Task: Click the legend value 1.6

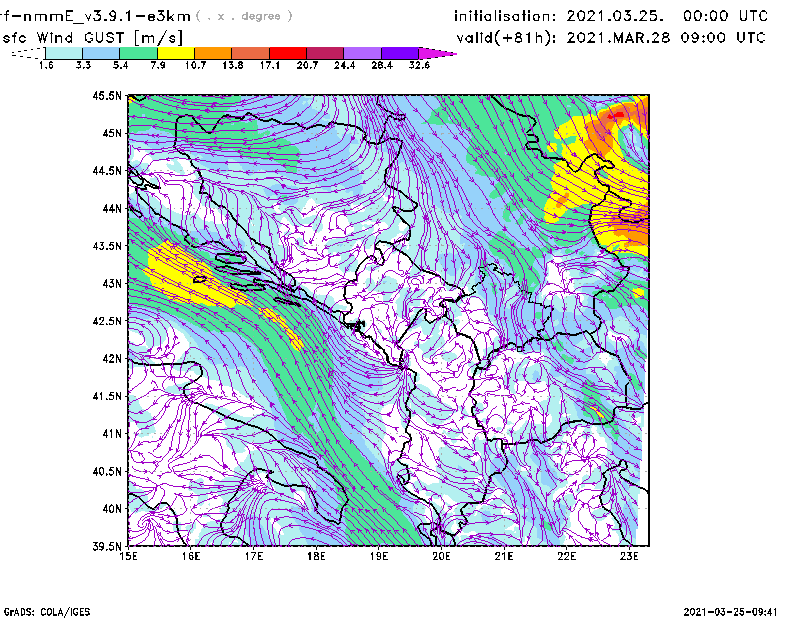Action: [x=46, y=65]
